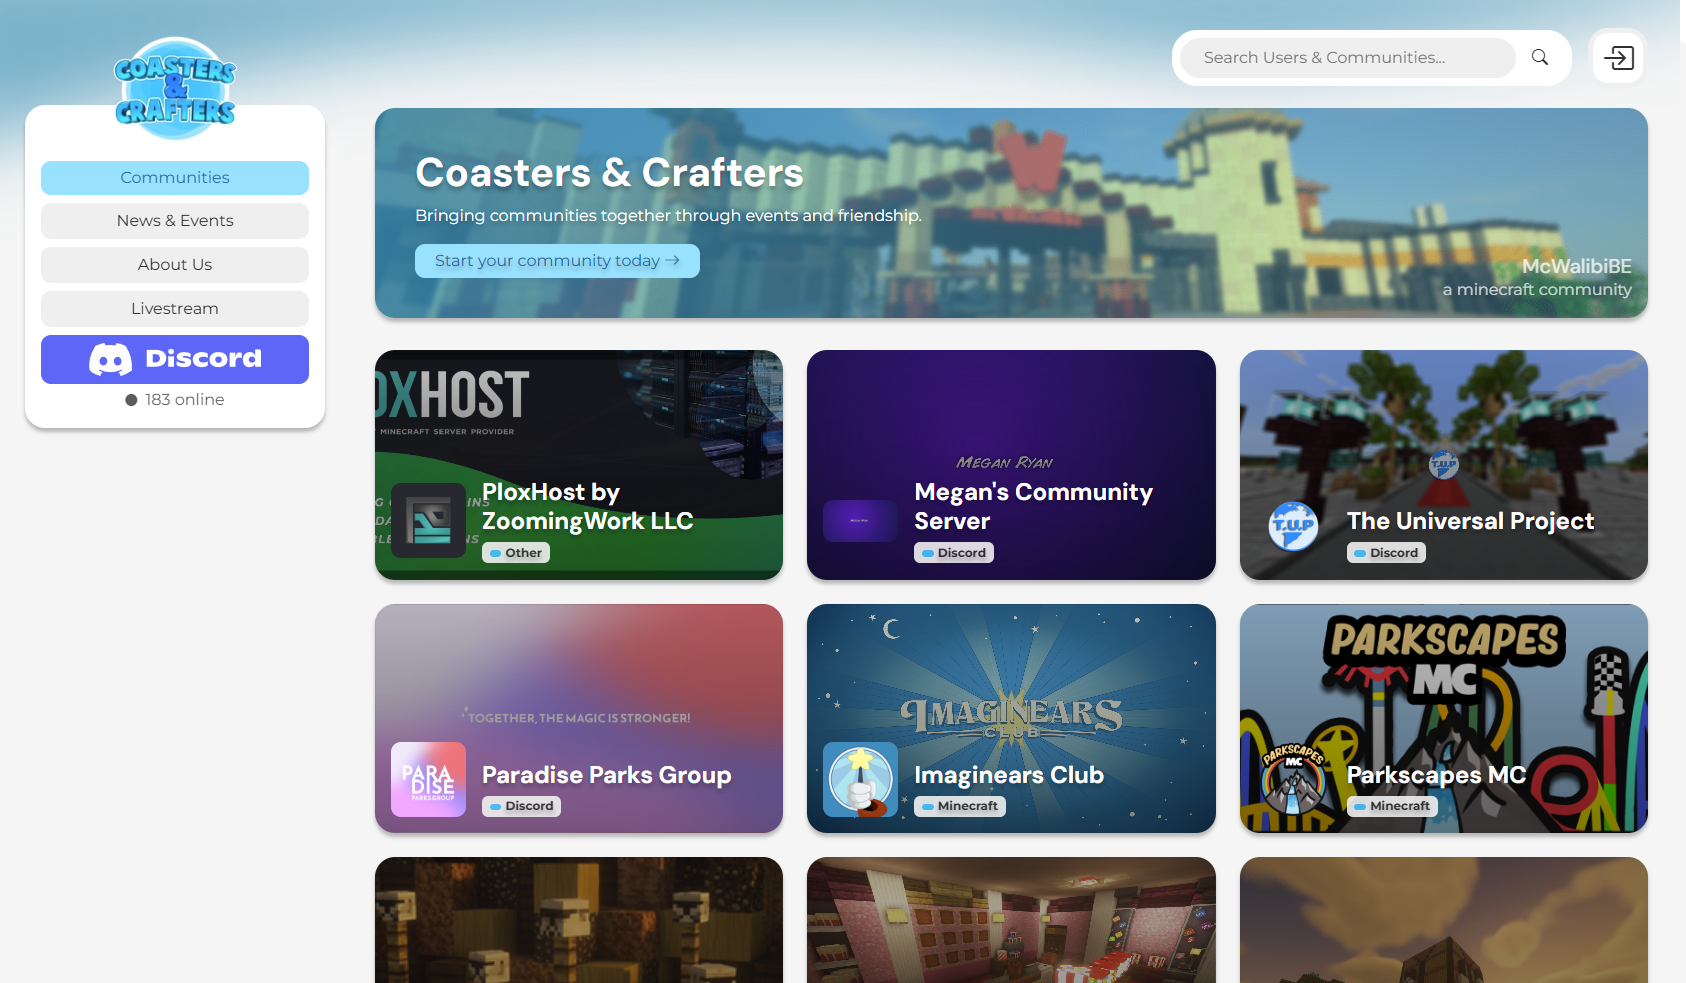Open Megan's Community Server purple avatar

(860, 521)
